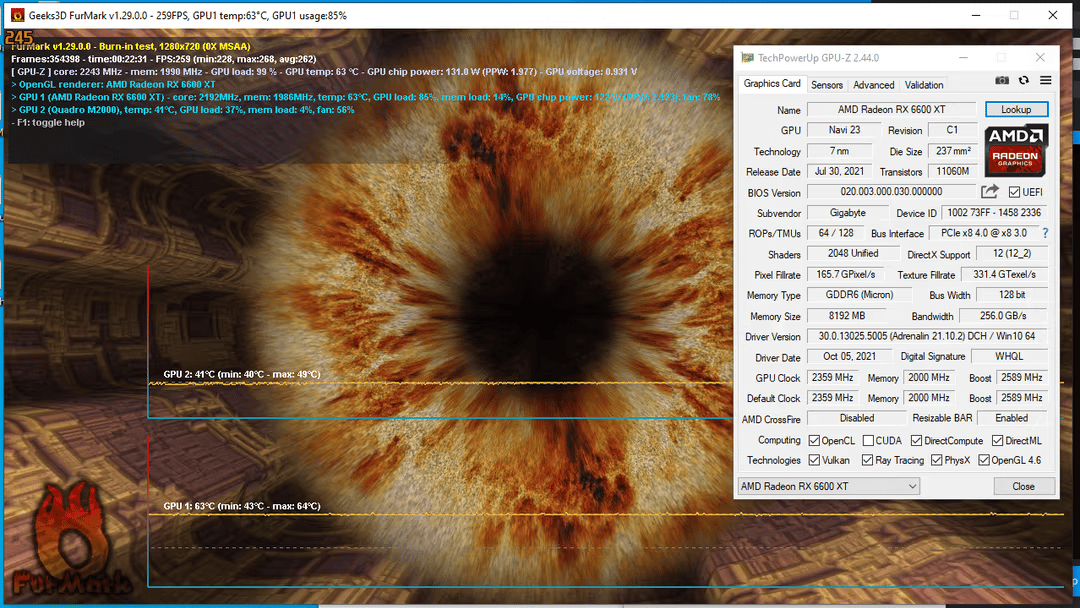Click the Pixel Fillrate 165.7 GPixel/s value
Image resolution: width=1080 pixels, height=608 pixels.
point(846,274)
